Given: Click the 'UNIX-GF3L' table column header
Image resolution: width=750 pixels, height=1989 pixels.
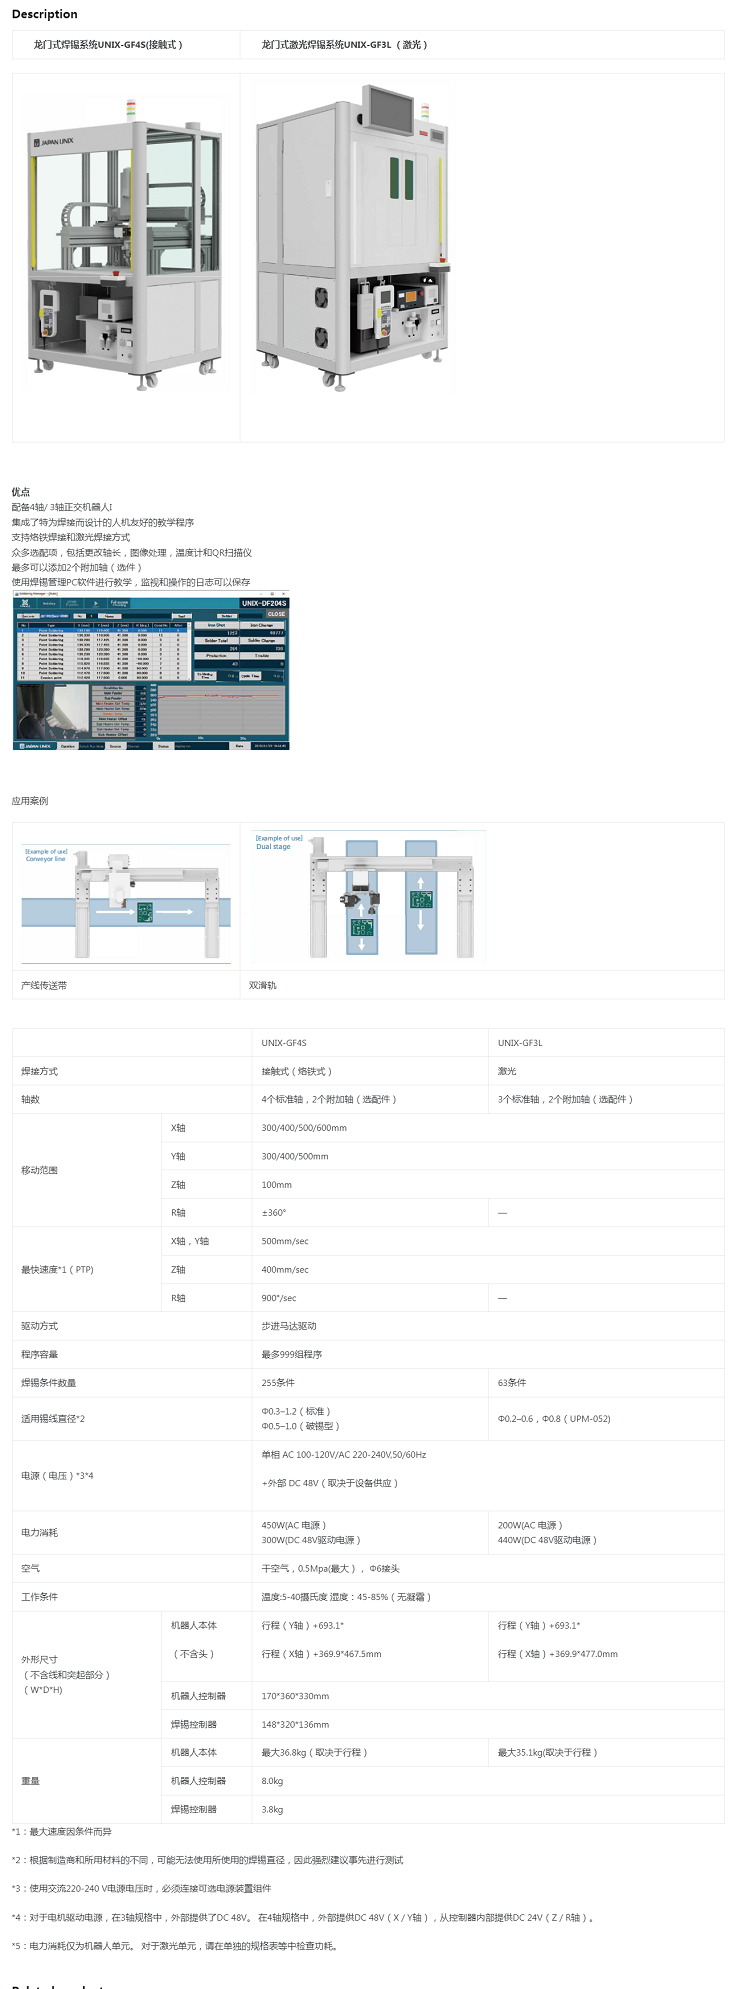Looking at the screenshot, I should (520, 1043).
